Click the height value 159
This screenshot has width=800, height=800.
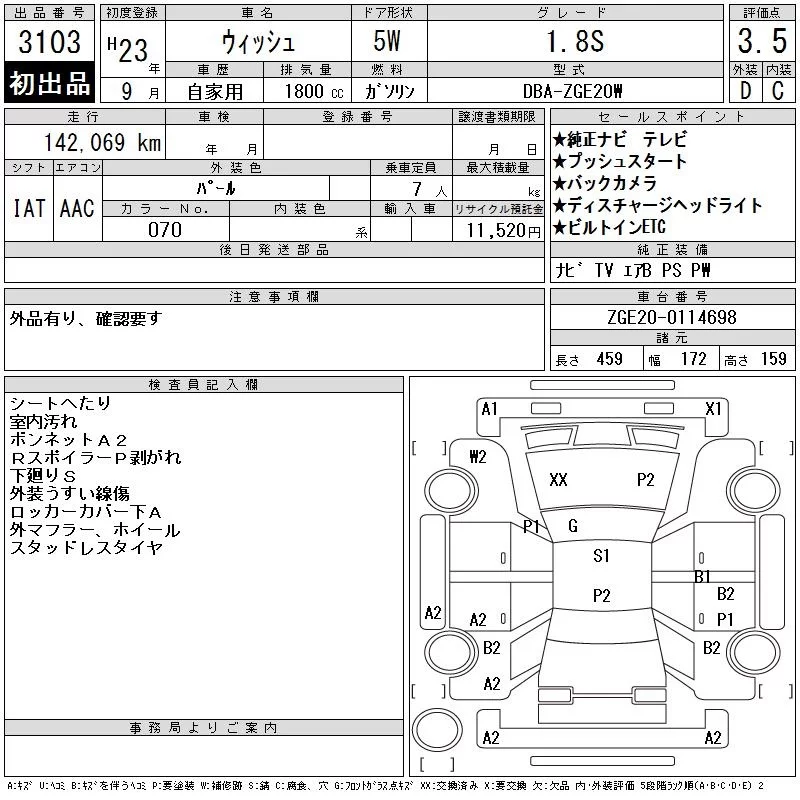pos(773,359)
